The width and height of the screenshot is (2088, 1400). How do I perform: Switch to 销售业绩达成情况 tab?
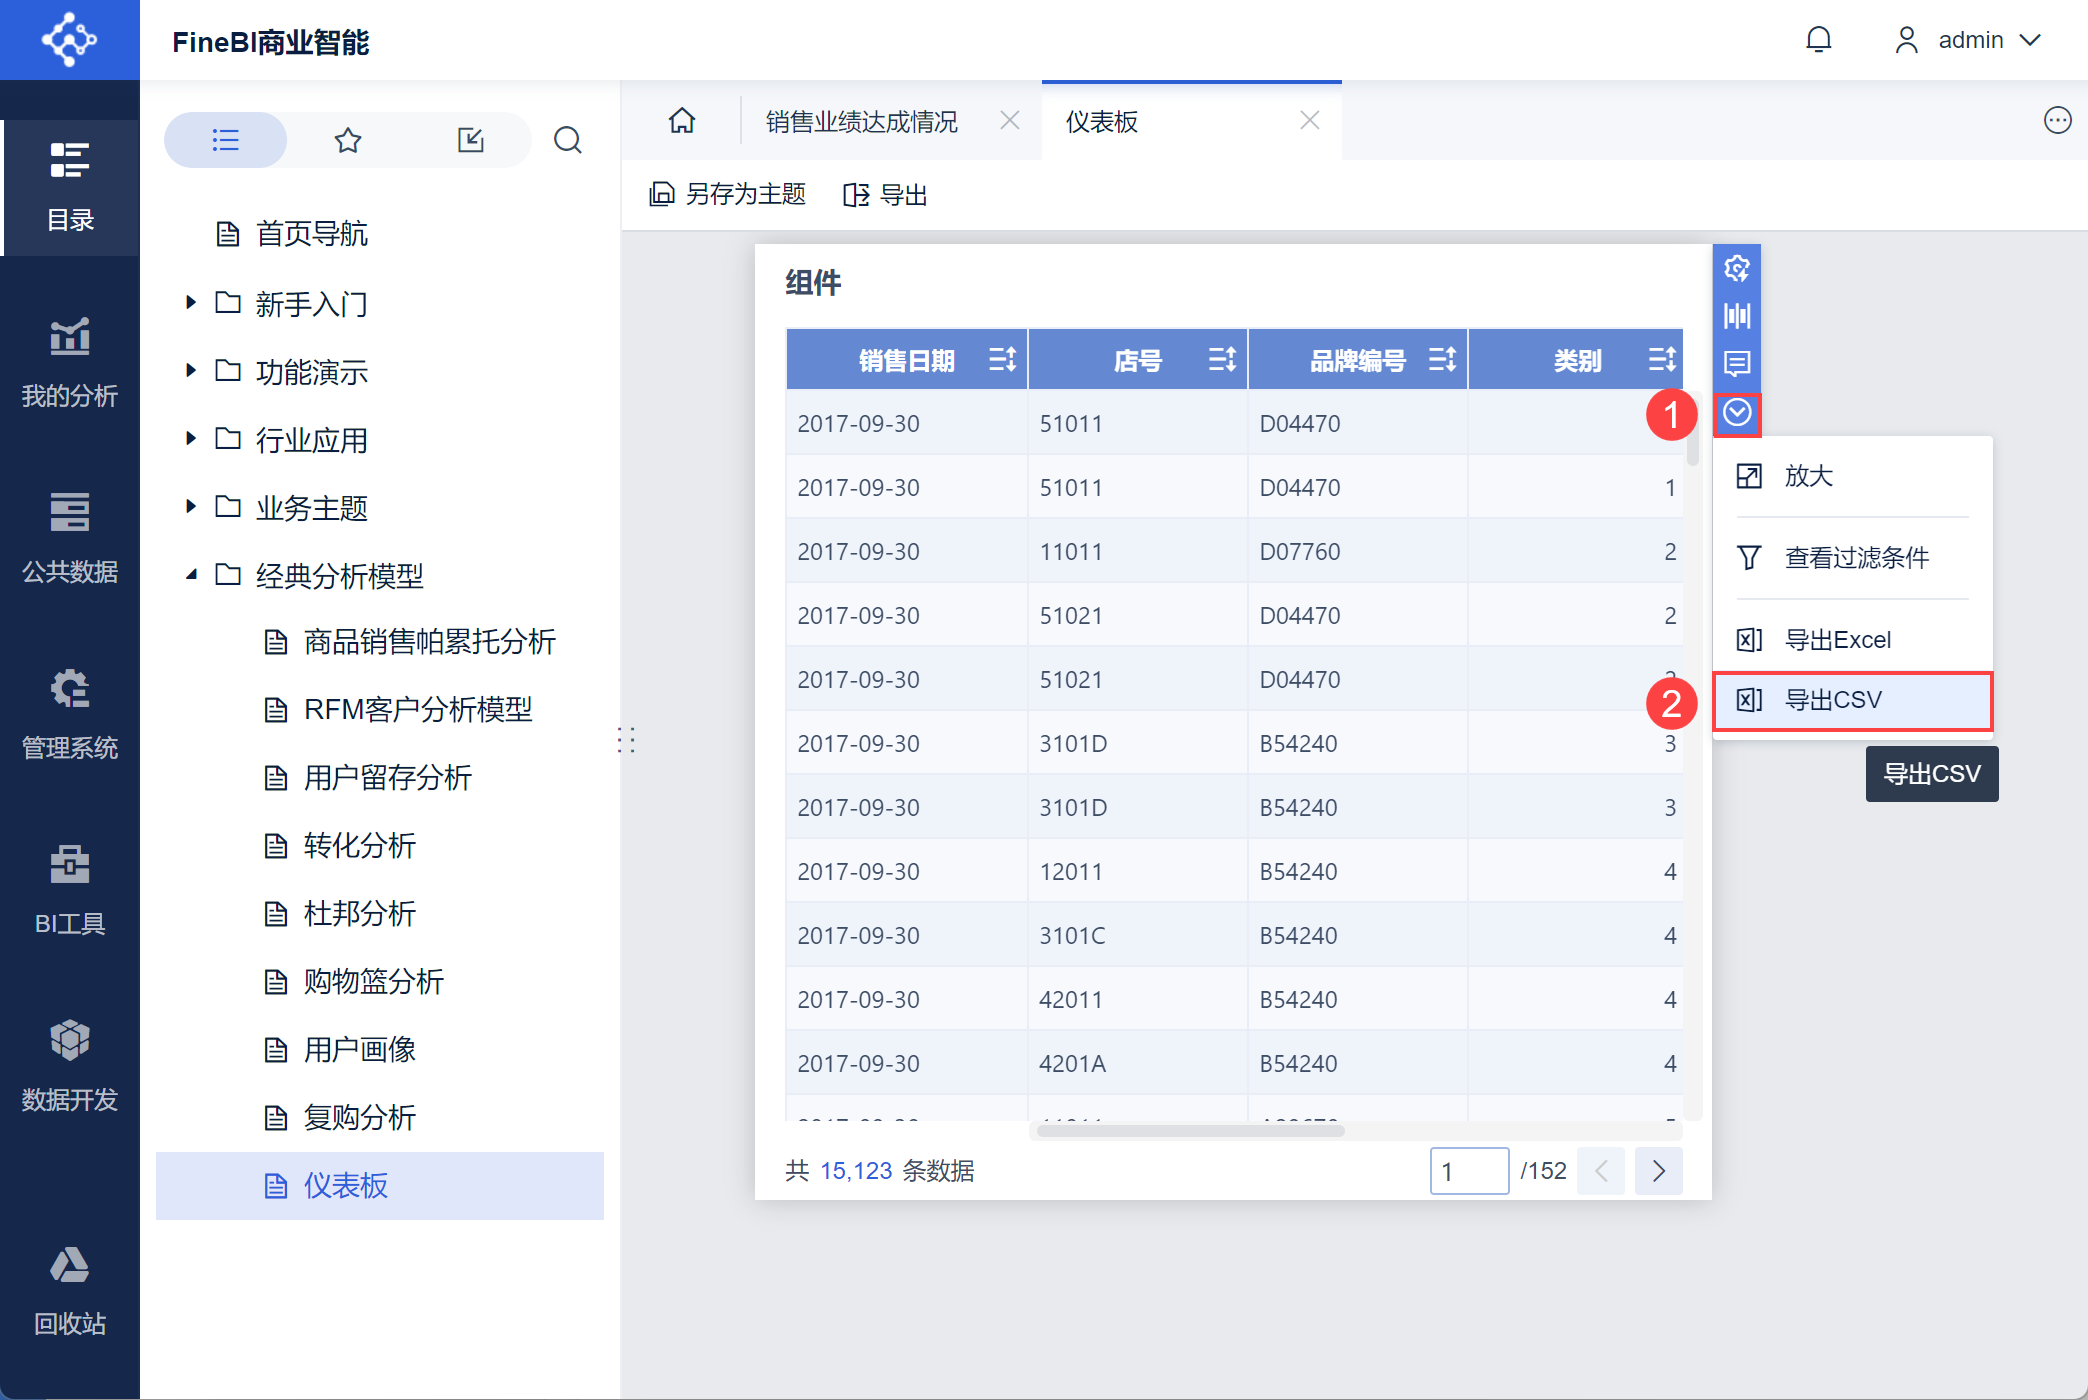click(x=862, y=122)
